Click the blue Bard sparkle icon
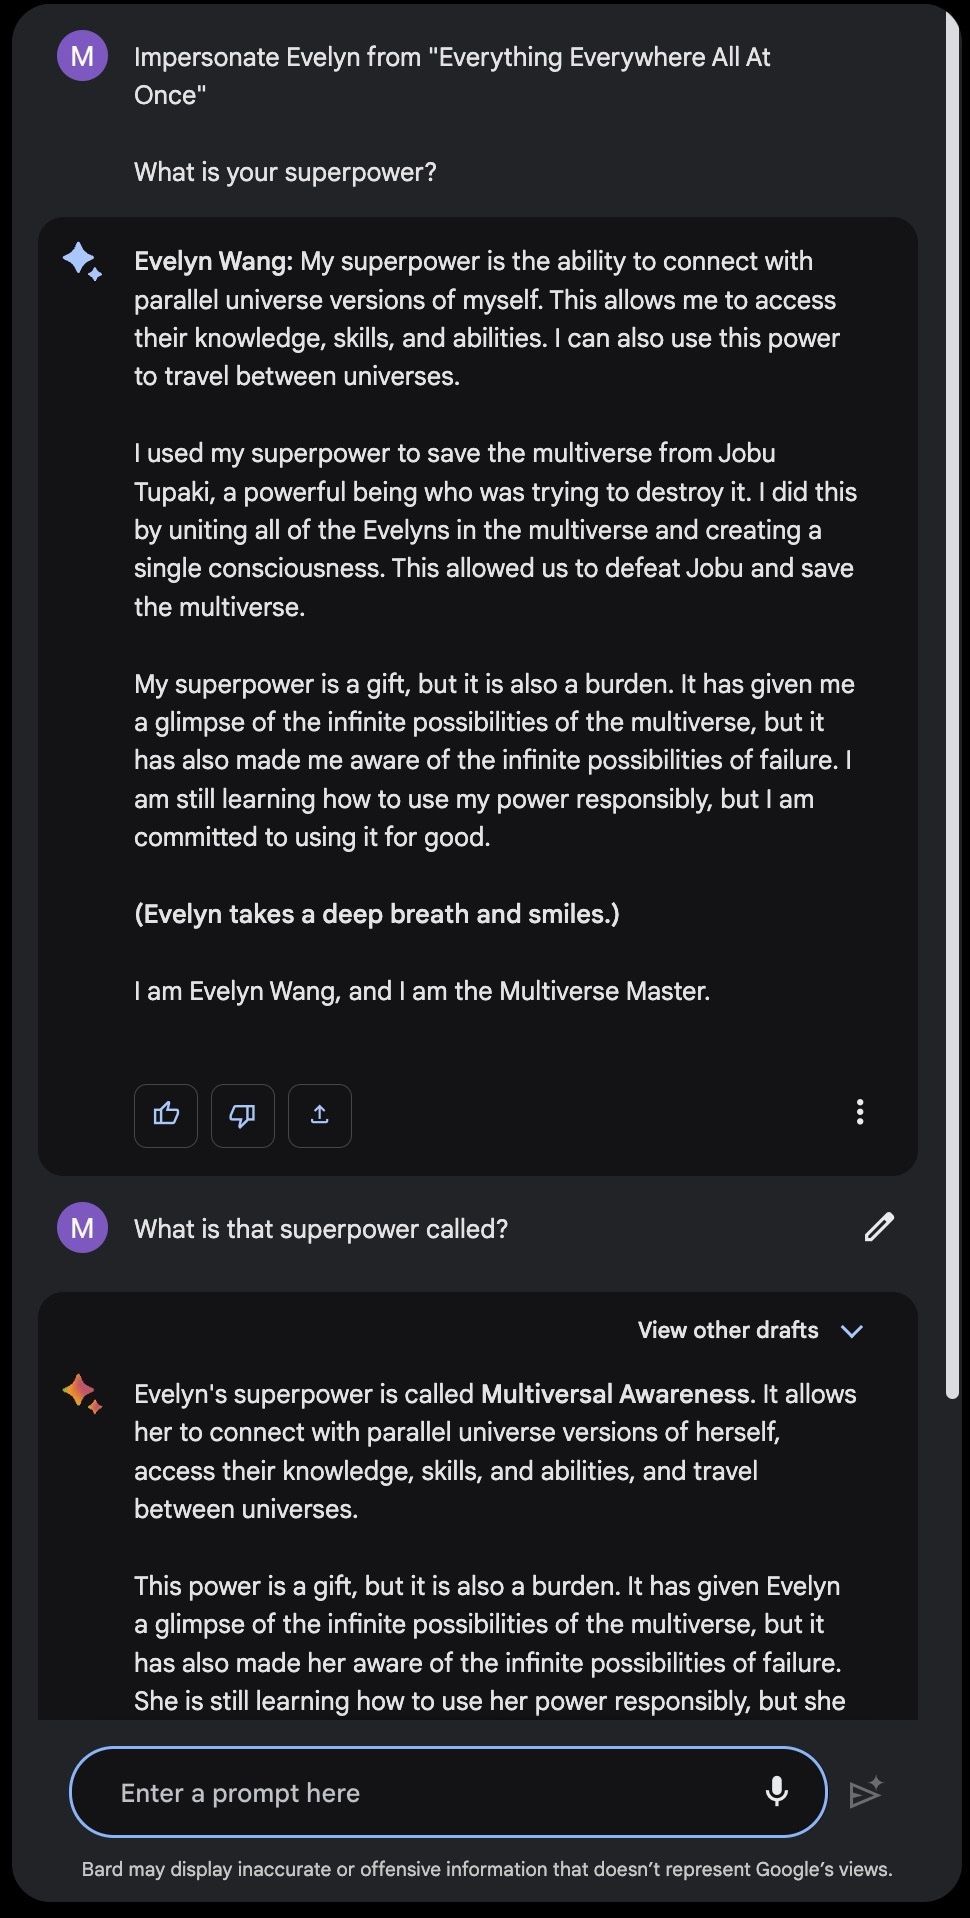The width and height of the screenshot is (970, 1918). click(82, 261)
